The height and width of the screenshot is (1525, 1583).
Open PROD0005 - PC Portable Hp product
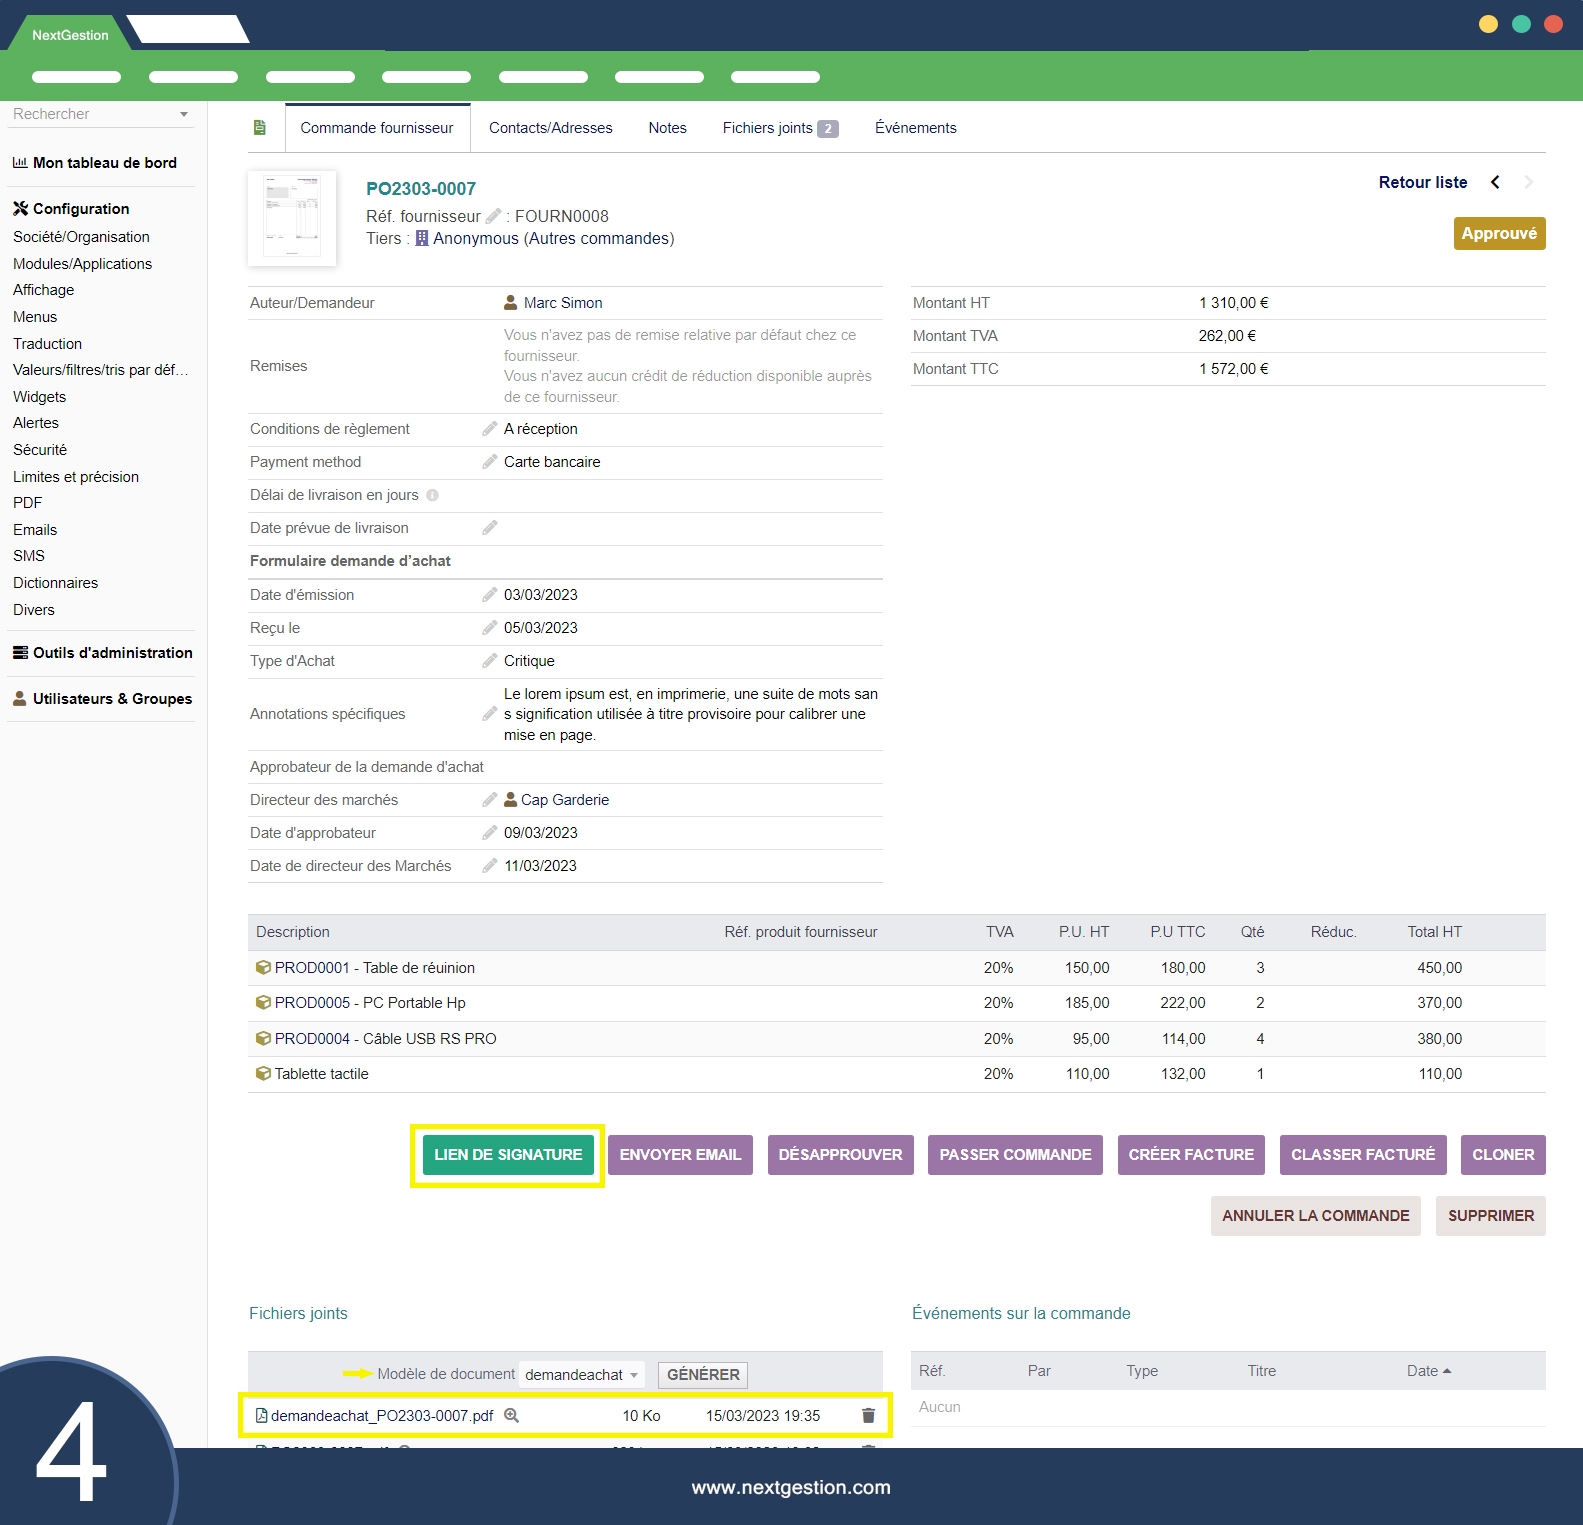pyautogui.click(x=369, y=1003)
